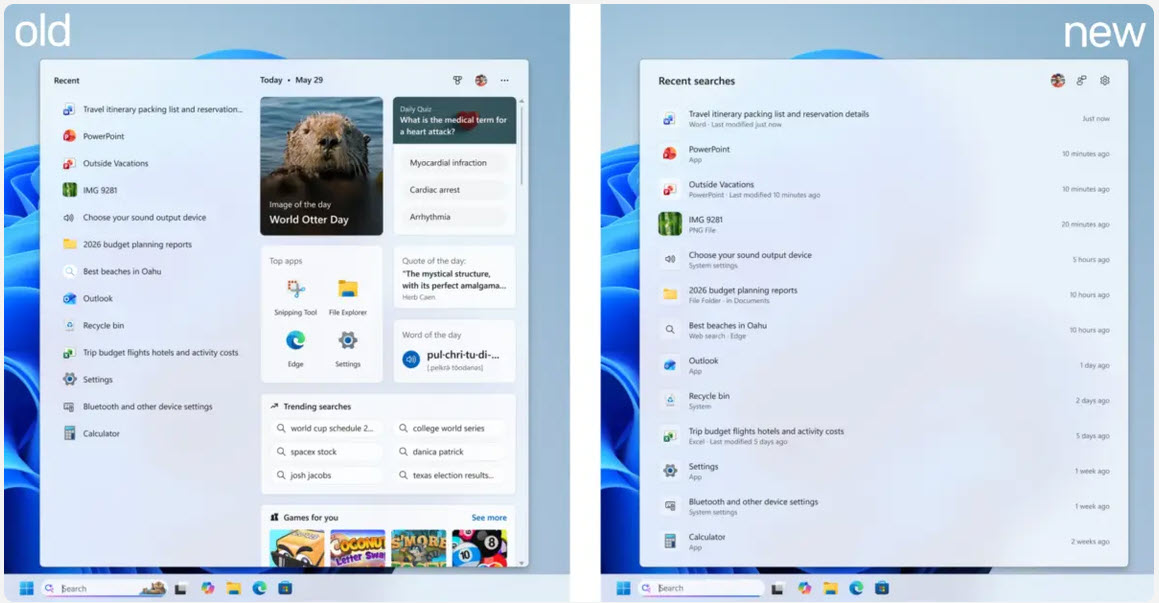Click the Outlook icon in old Recent list

pyautogui.click(x=69, y=299)
